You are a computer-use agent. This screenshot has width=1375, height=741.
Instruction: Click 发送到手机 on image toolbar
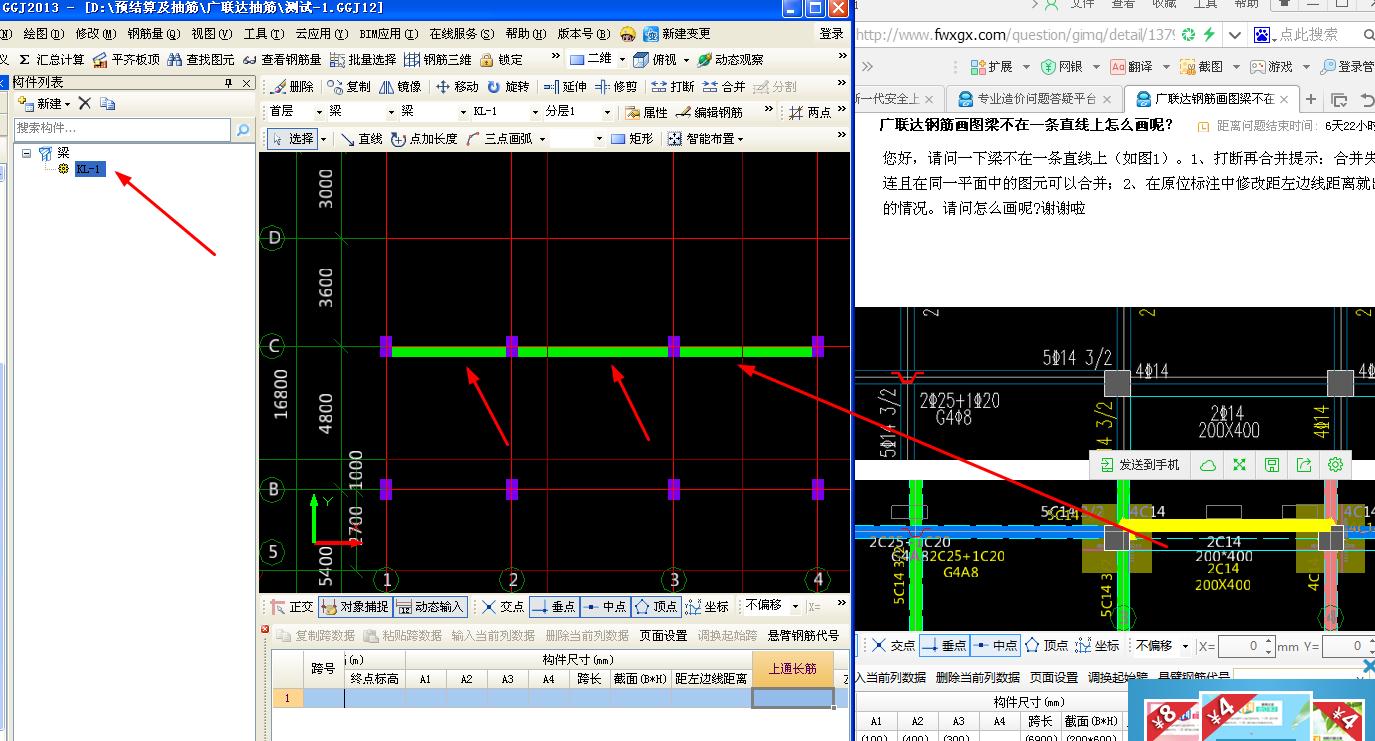[x=1139, y=465]
